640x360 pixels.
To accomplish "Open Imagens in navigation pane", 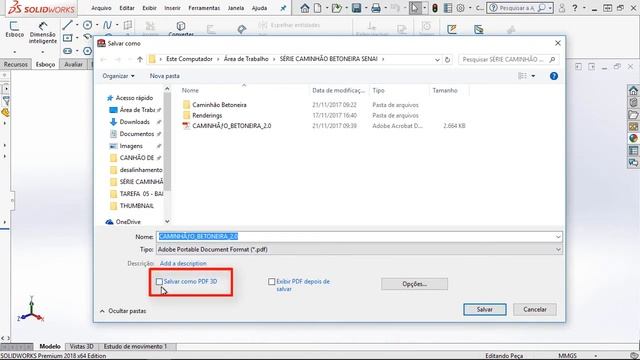I will 131,146.
